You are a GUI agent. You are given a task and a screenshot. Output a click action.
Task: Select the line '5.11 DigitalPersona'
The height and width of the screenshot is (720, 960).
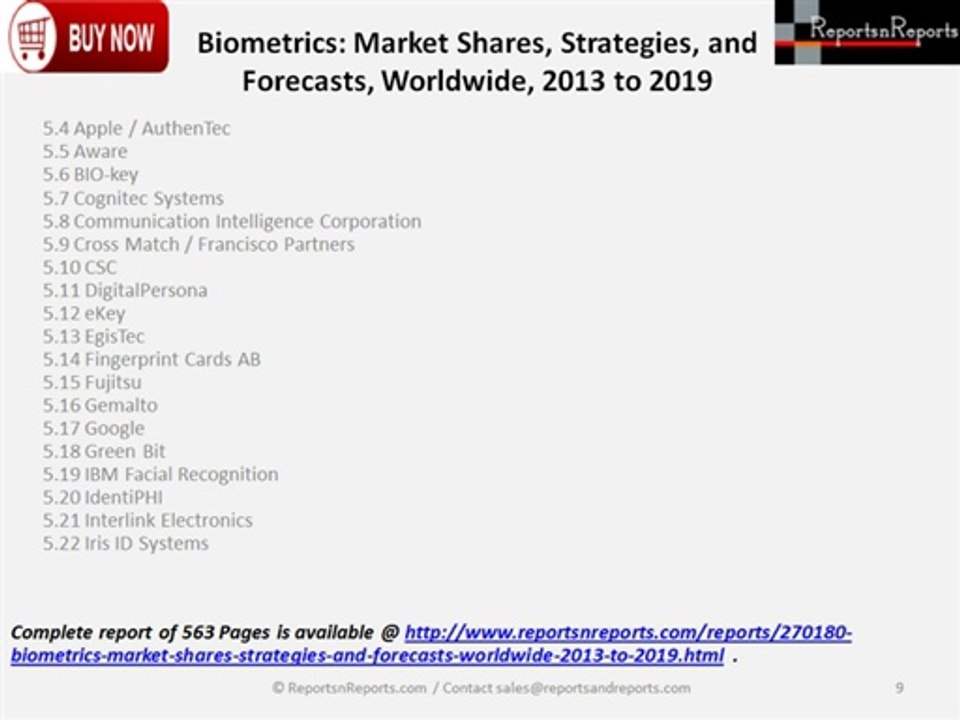(x=125, y=290)
